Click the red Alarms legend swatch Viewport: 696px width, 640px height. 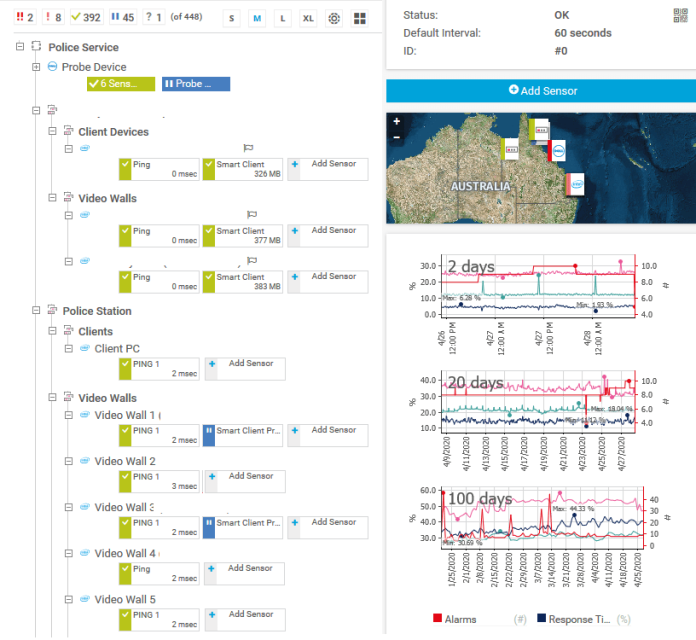point(438,620)
